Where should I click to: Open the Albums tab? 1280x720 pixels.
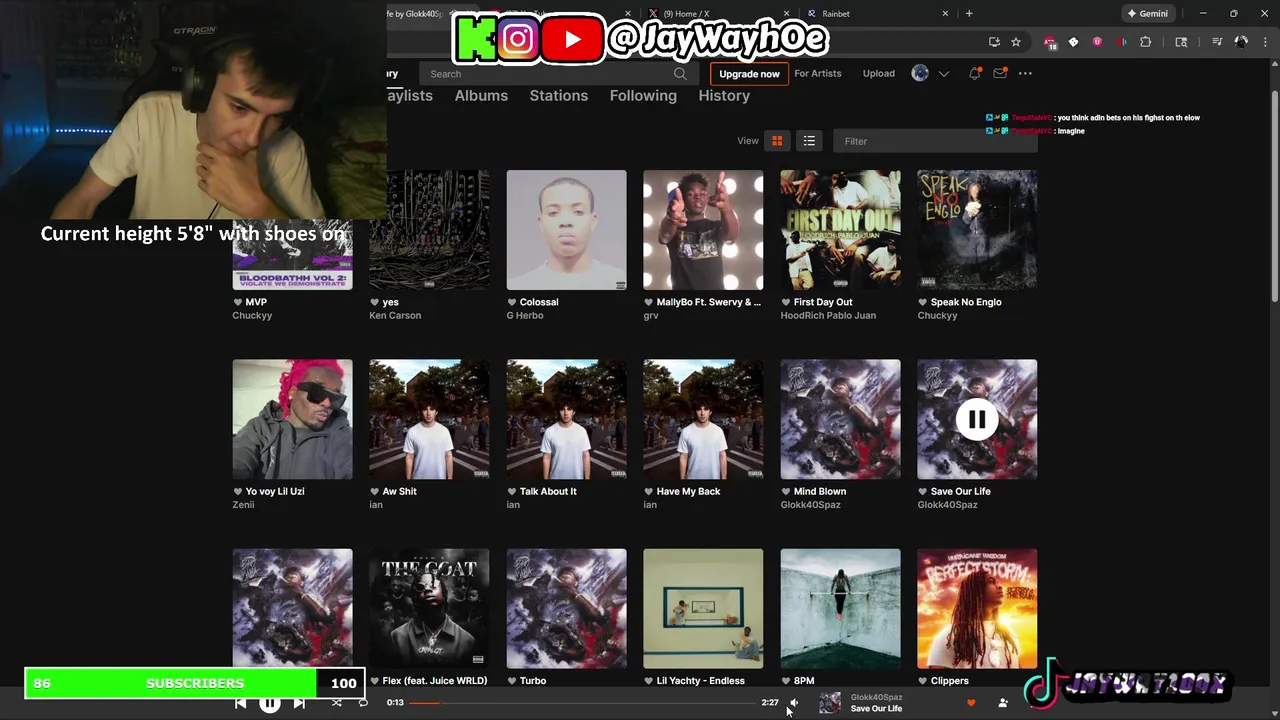[481, 96]
